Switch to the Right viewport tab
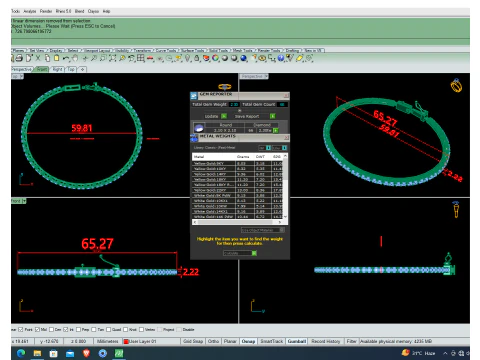Viewport: 480px width, 360px height. (57, 69)
